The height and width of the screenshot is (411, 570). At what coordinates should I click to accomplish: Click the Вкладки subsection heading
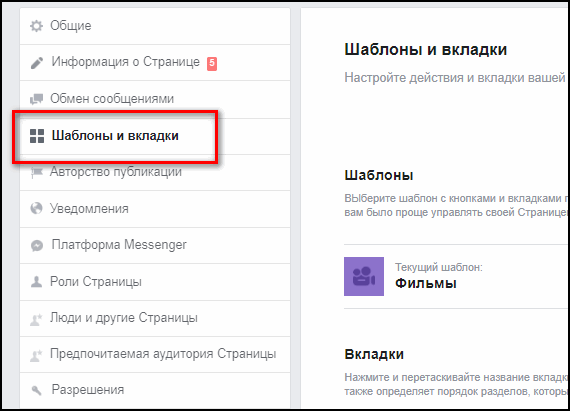pos(374,354)
